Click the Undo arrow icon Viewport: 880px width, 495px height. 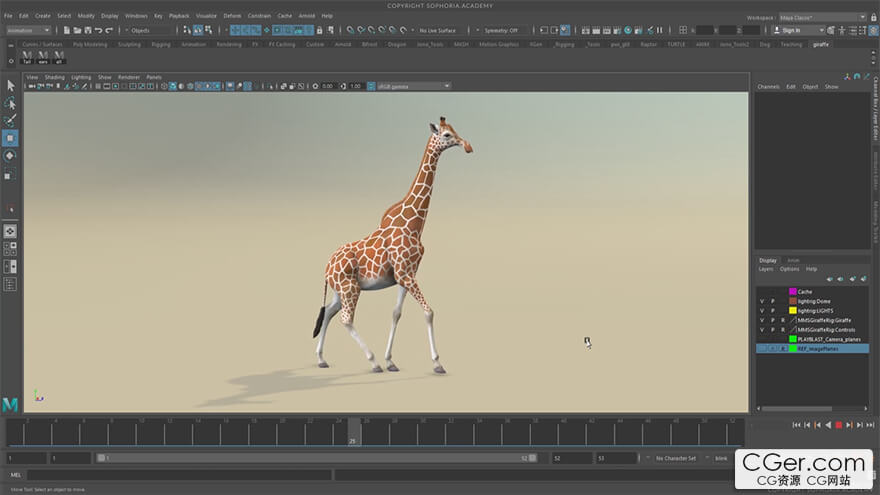click(x=97, y=30)
